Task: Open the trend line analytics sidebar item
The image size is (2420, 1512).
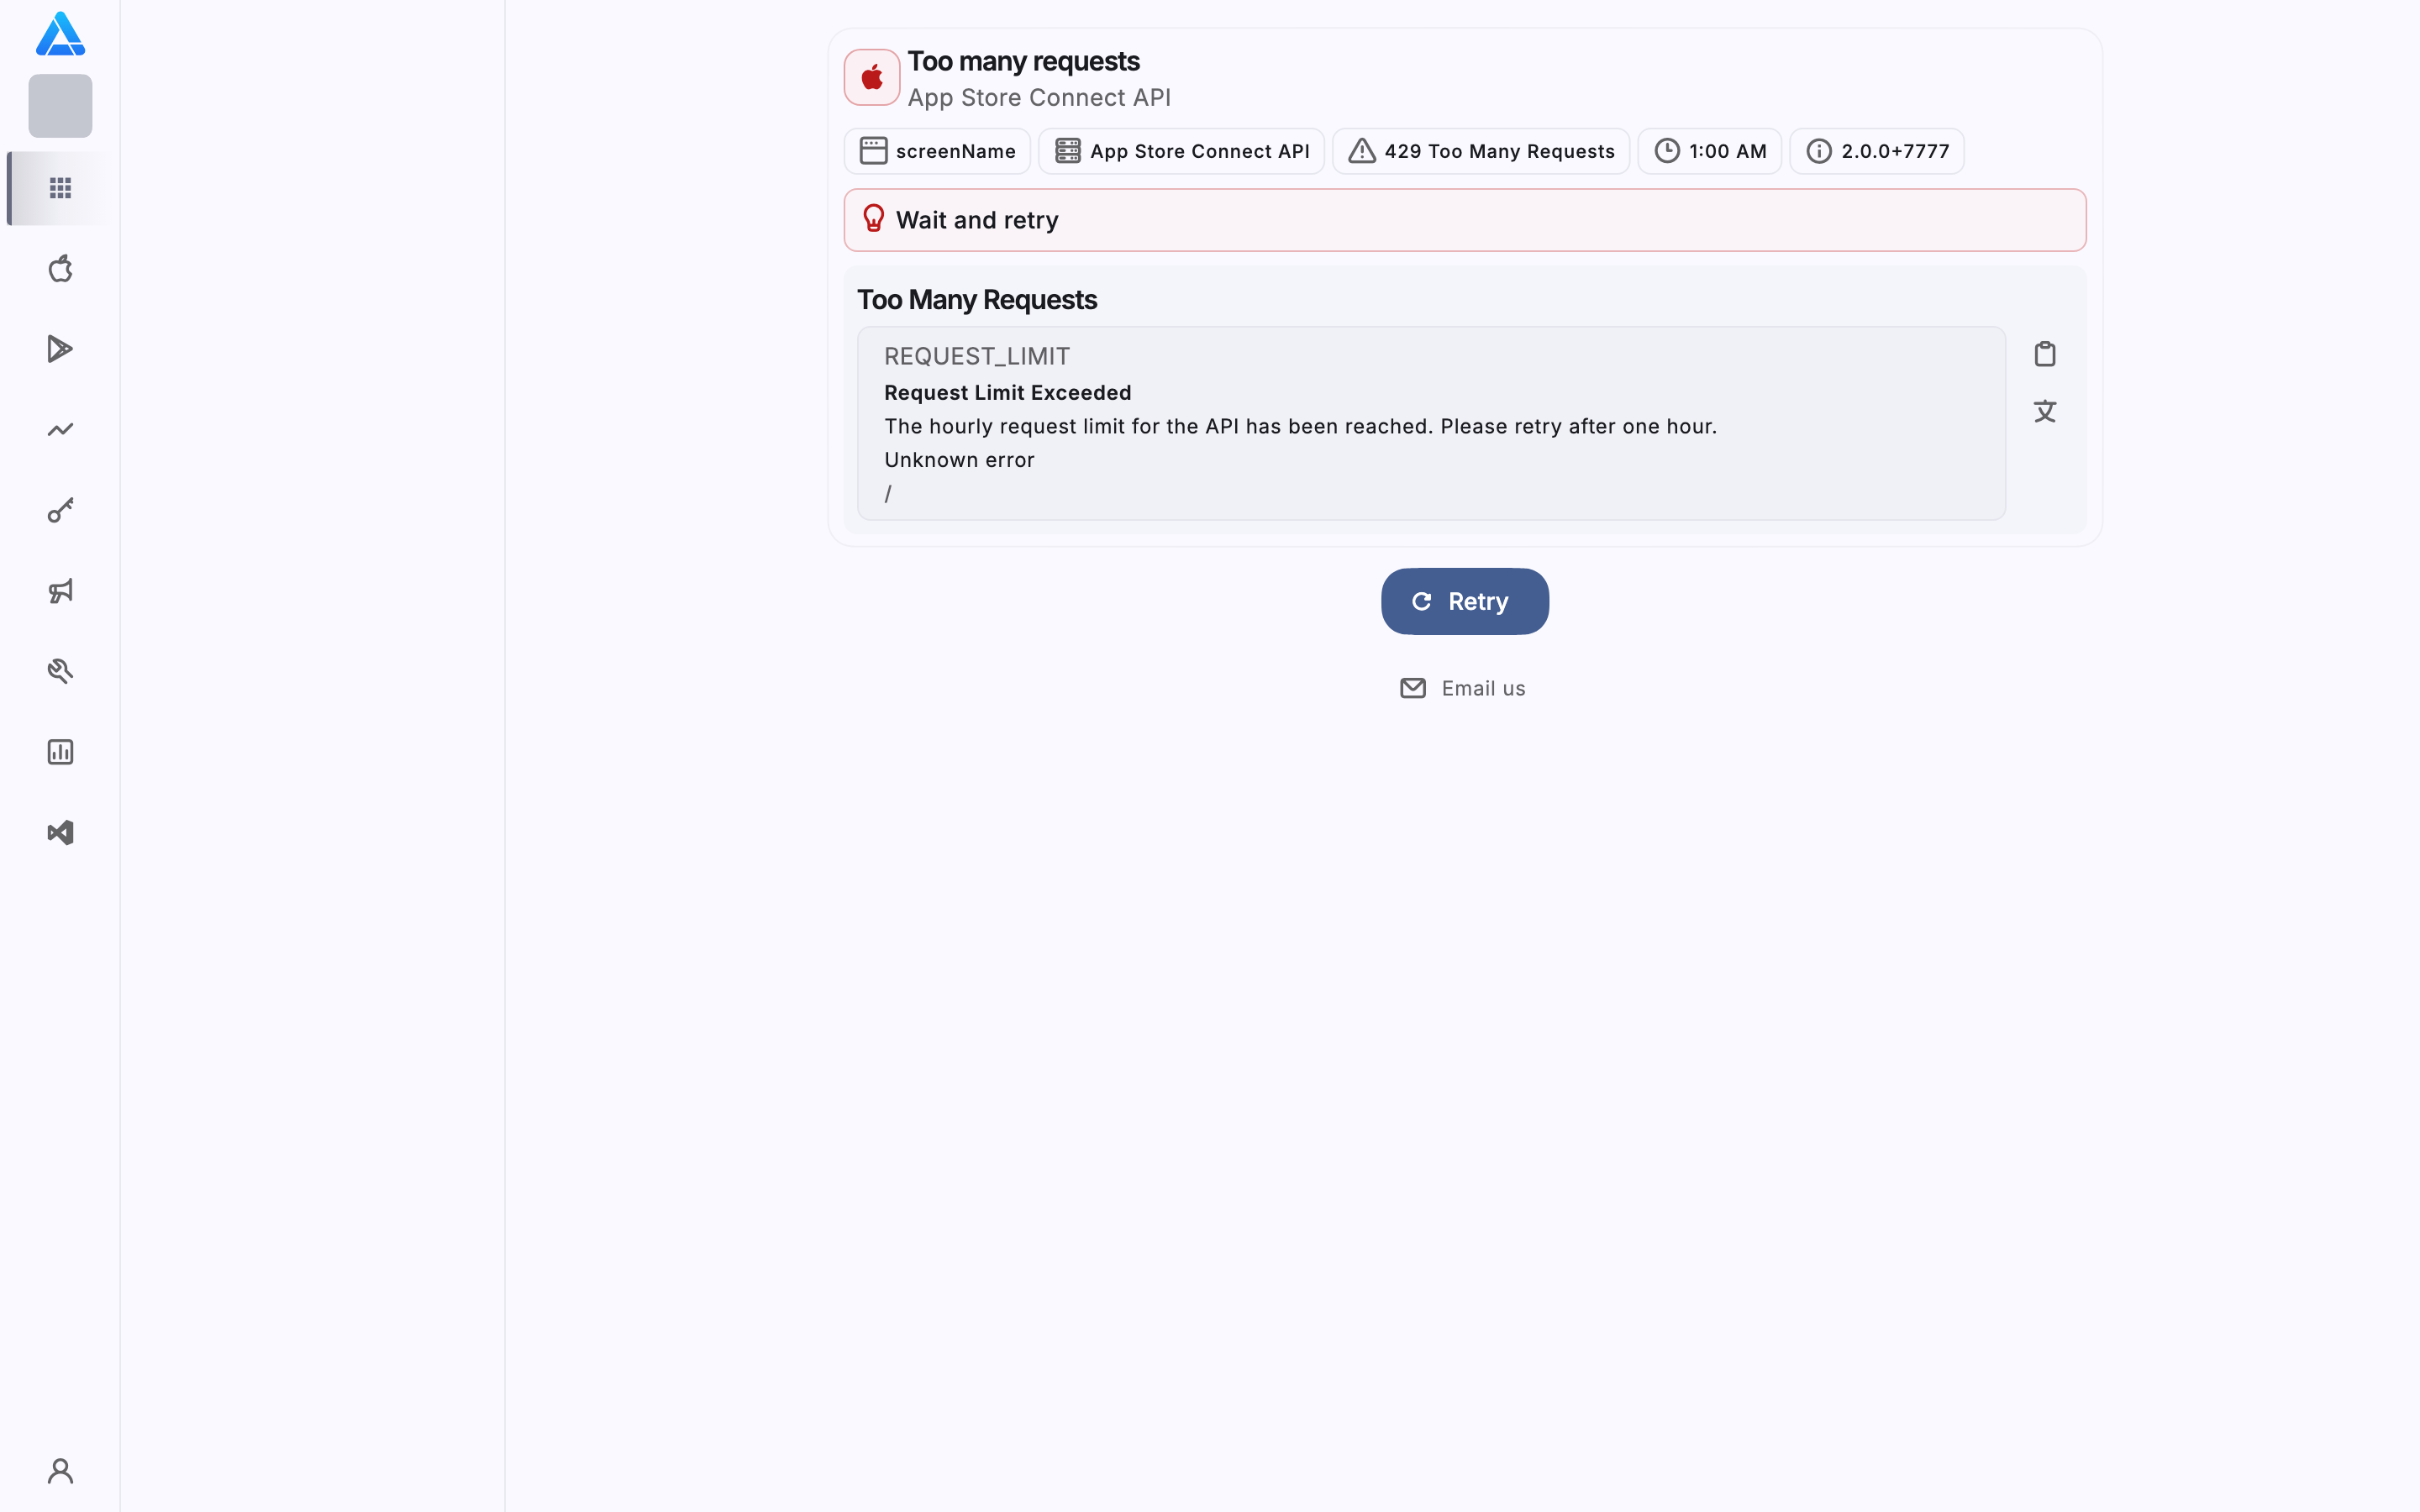Action: point(60,430)
